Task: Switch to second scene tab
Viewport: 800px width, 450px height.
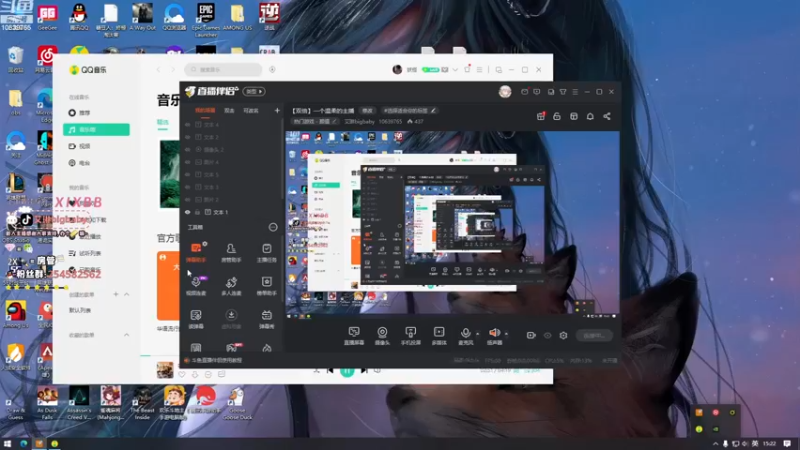Action: click(x=229, y=111)
